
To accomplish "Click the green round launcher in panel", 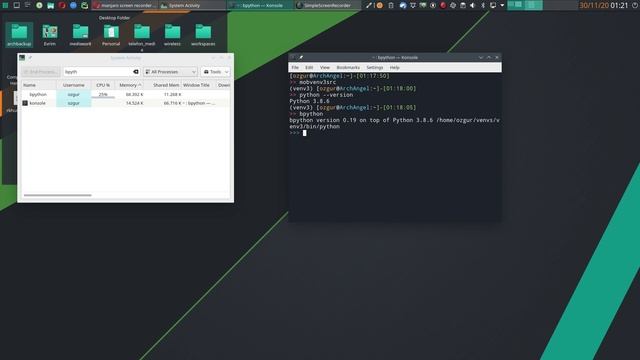I will coord(39,5).
